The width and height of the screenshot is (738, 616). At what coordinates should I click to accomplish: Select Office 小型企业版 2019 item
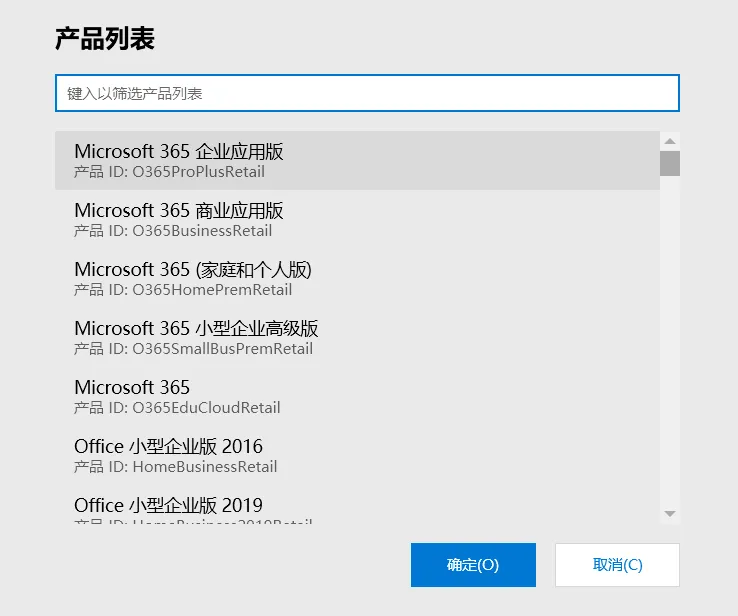coord(357,504)
